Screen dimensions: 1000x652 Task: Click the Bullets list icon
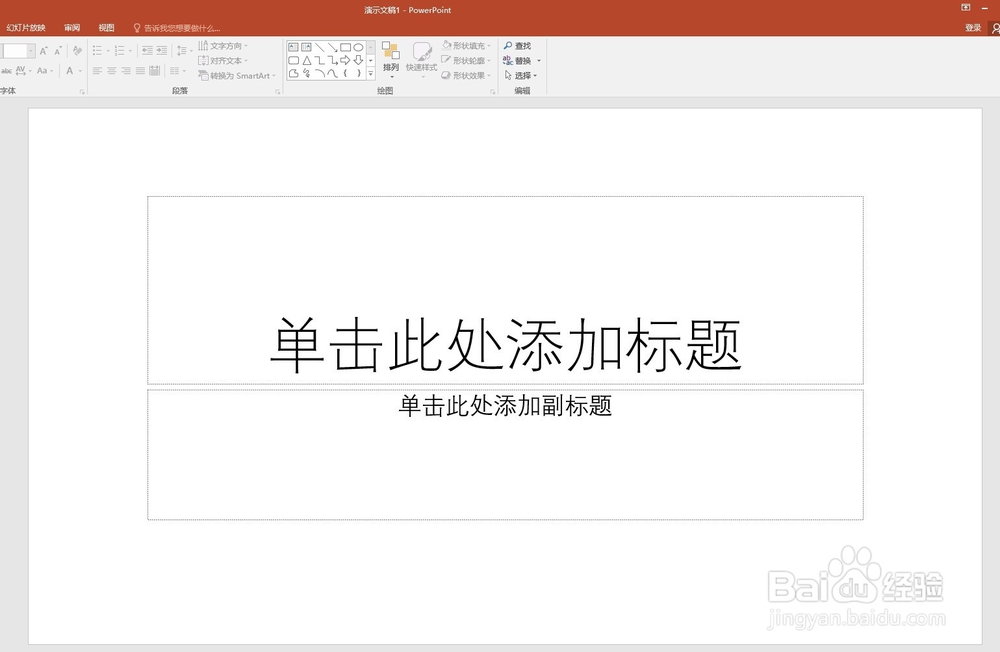click(x=97, y=50)
